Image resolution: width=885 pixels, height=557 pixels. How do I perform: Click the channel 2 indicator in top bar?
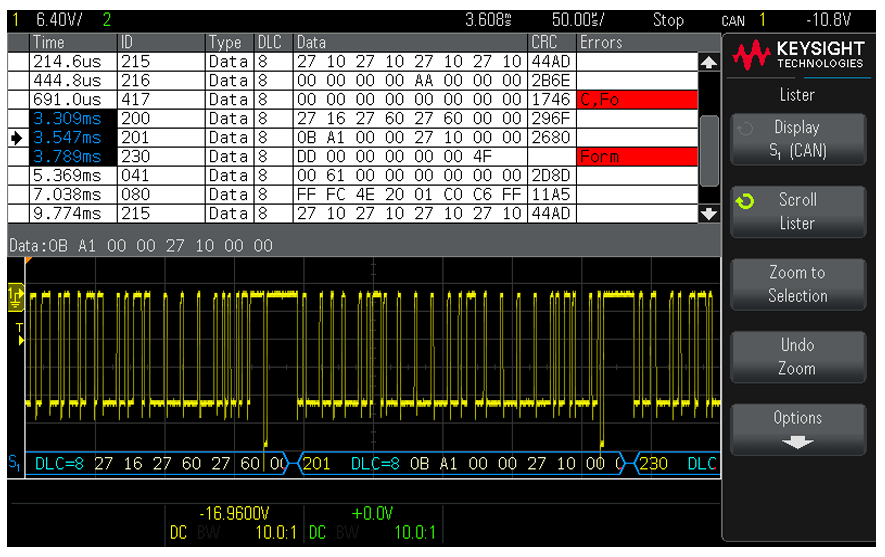pos(107,20)
